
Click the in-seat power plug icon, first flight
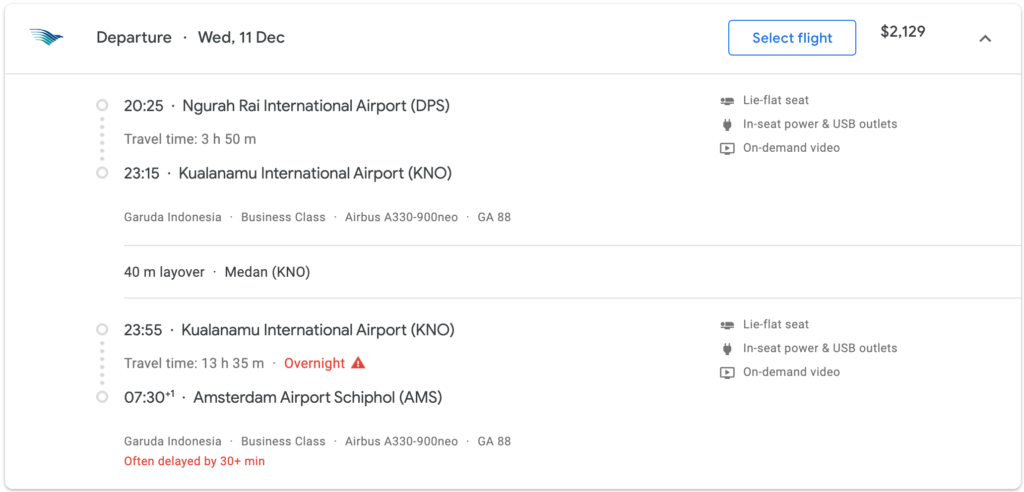click(x=727, y=124)
